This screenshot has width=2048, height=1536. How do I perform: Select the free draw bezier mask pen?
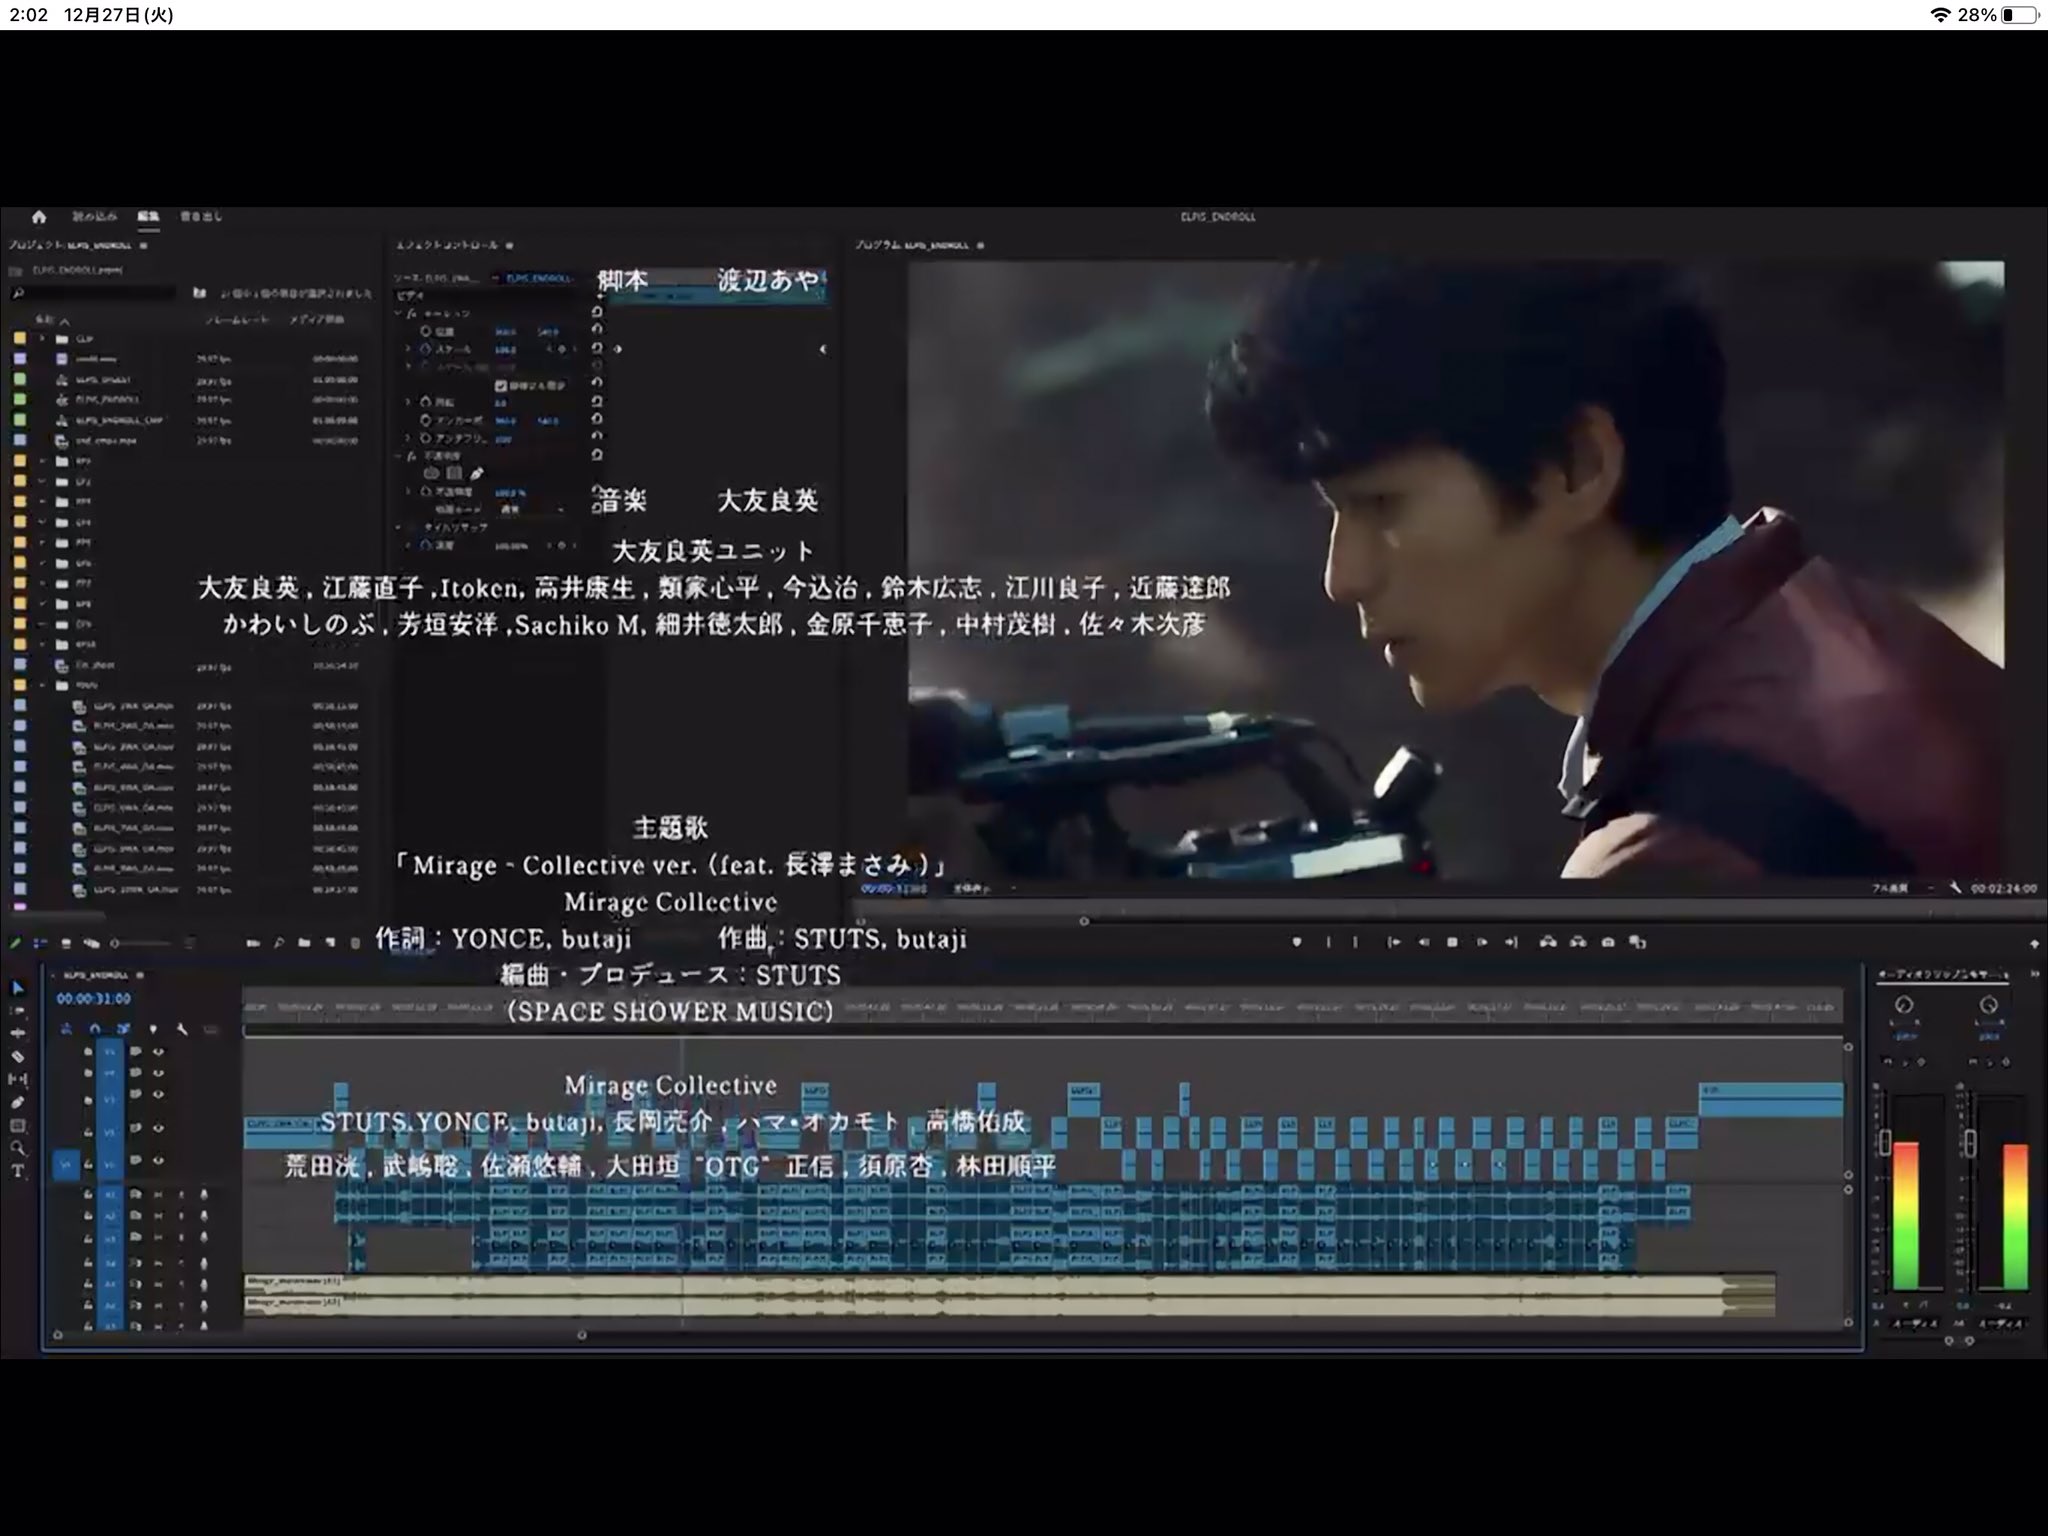point(477,473)
